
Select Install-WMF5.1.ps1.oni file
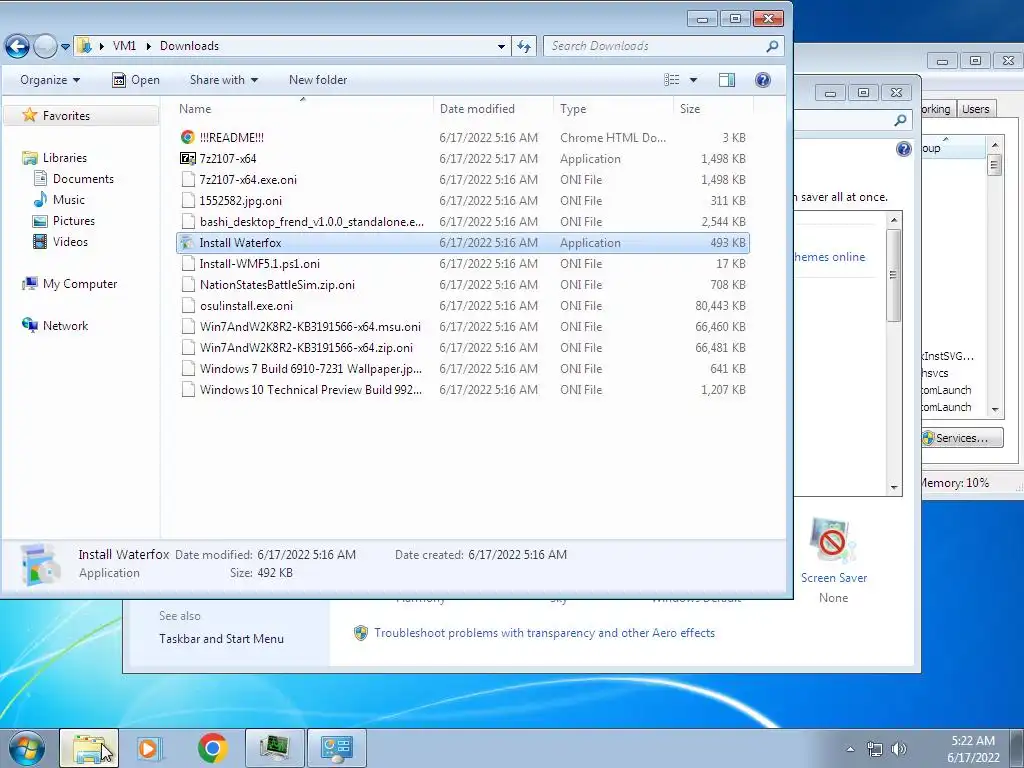[x=463, y=264]
